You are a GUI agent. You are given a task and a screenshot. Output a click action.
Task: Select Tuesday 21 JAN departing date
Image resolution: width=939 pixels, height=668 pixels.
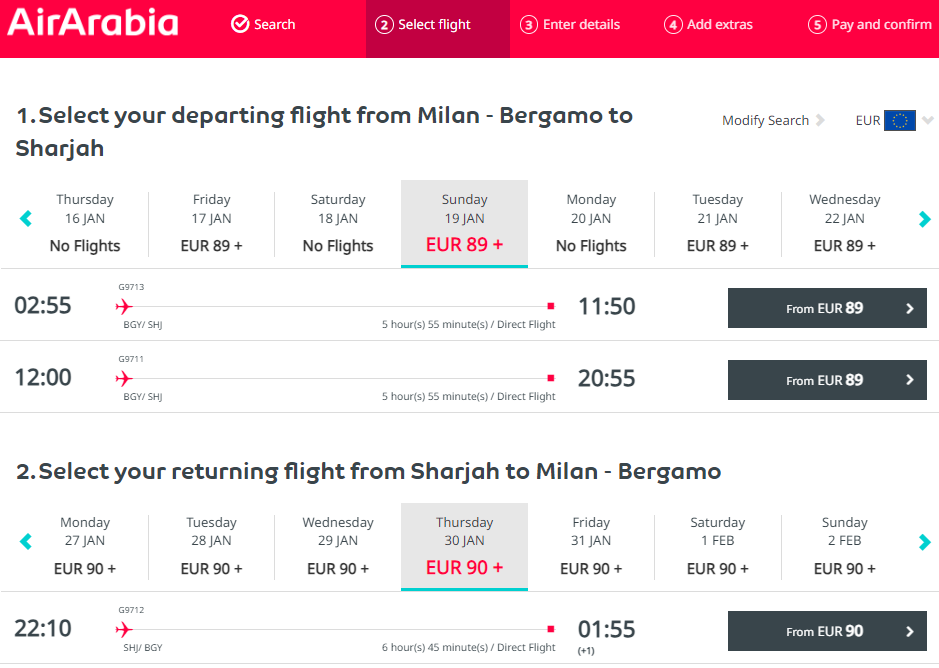(717, 223)
